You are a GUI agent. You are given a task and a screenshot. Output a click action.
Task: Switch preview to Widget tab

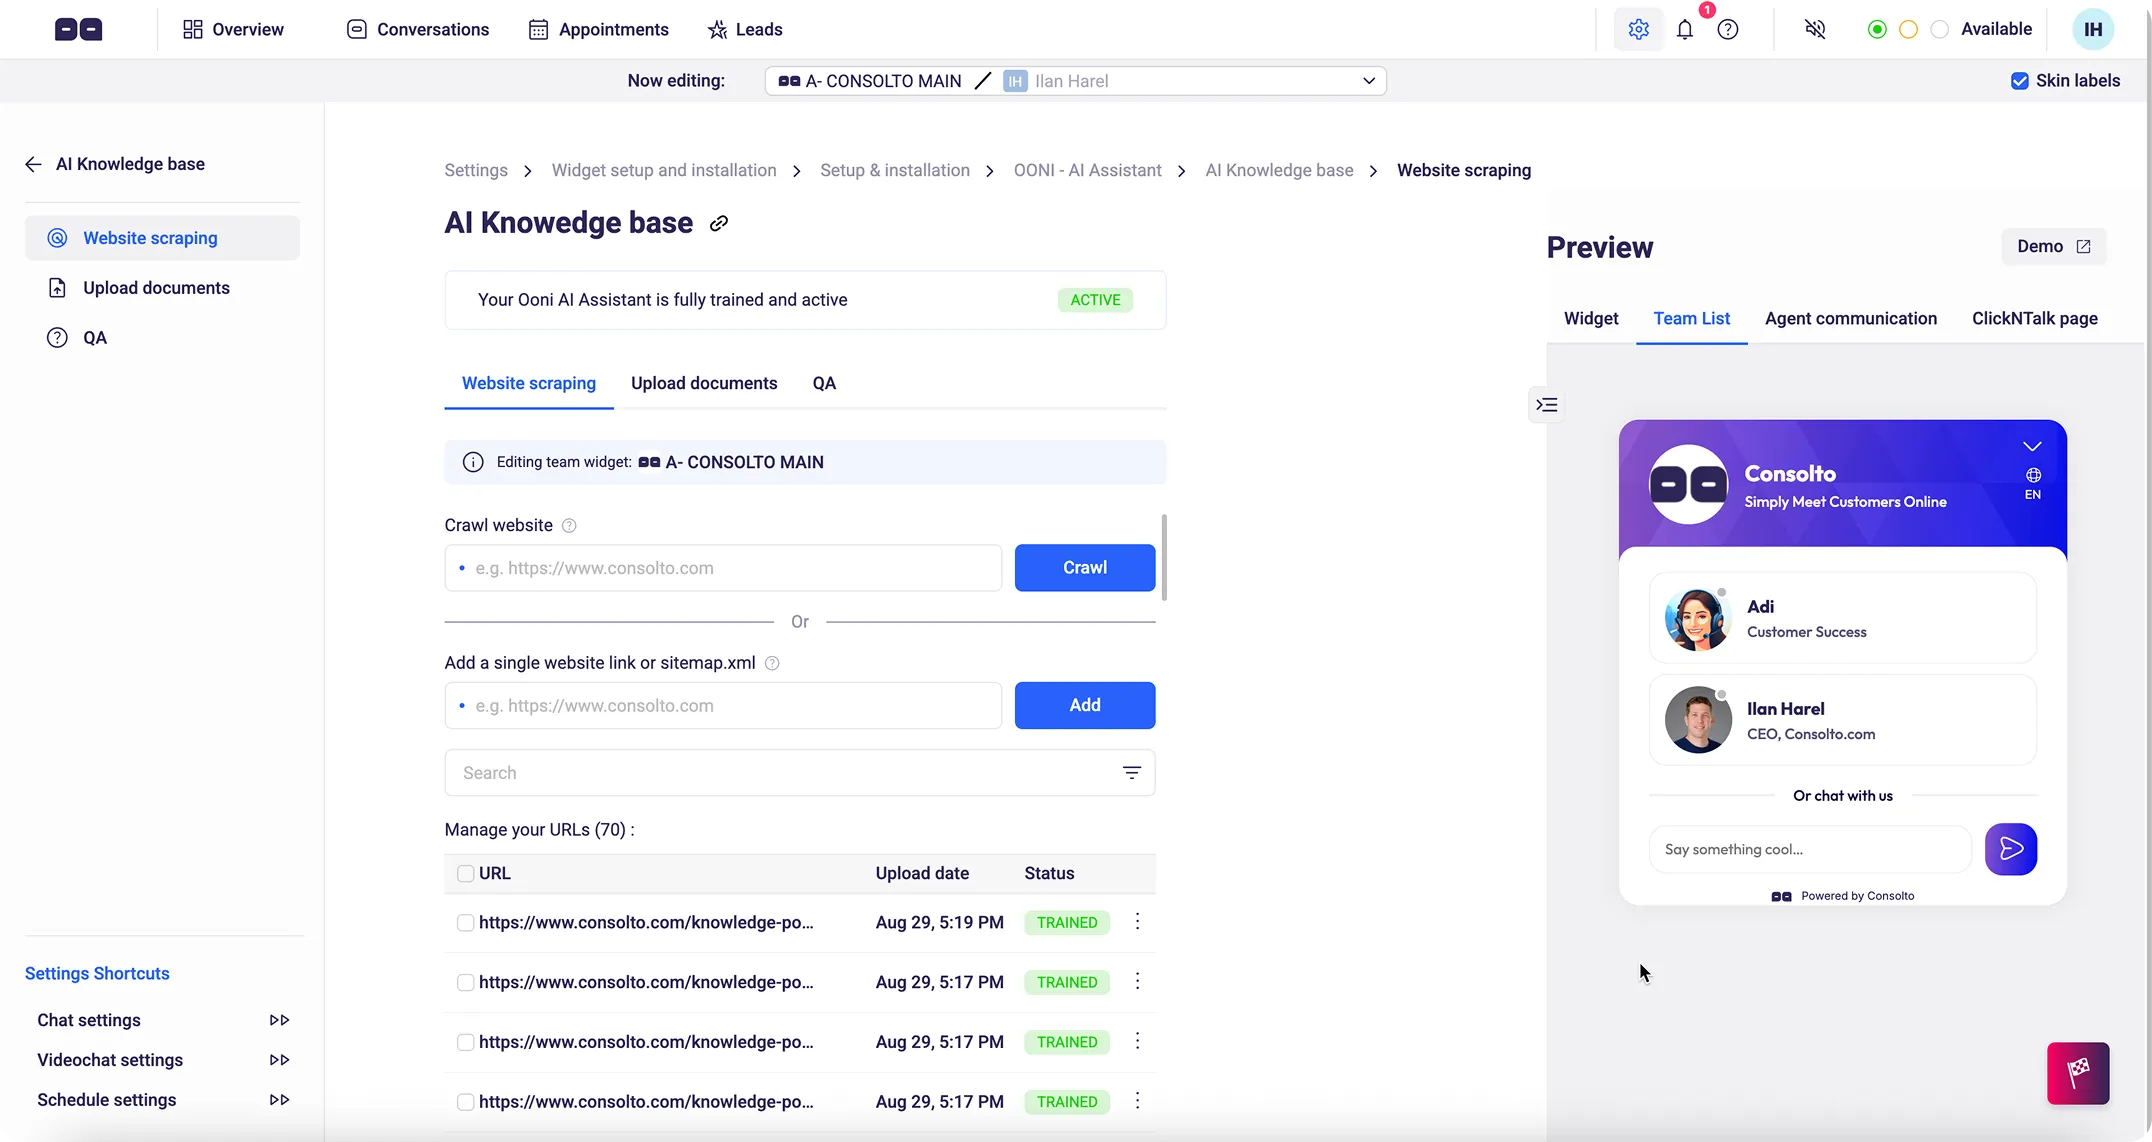pyautogui.click(x=1590, y=318)
